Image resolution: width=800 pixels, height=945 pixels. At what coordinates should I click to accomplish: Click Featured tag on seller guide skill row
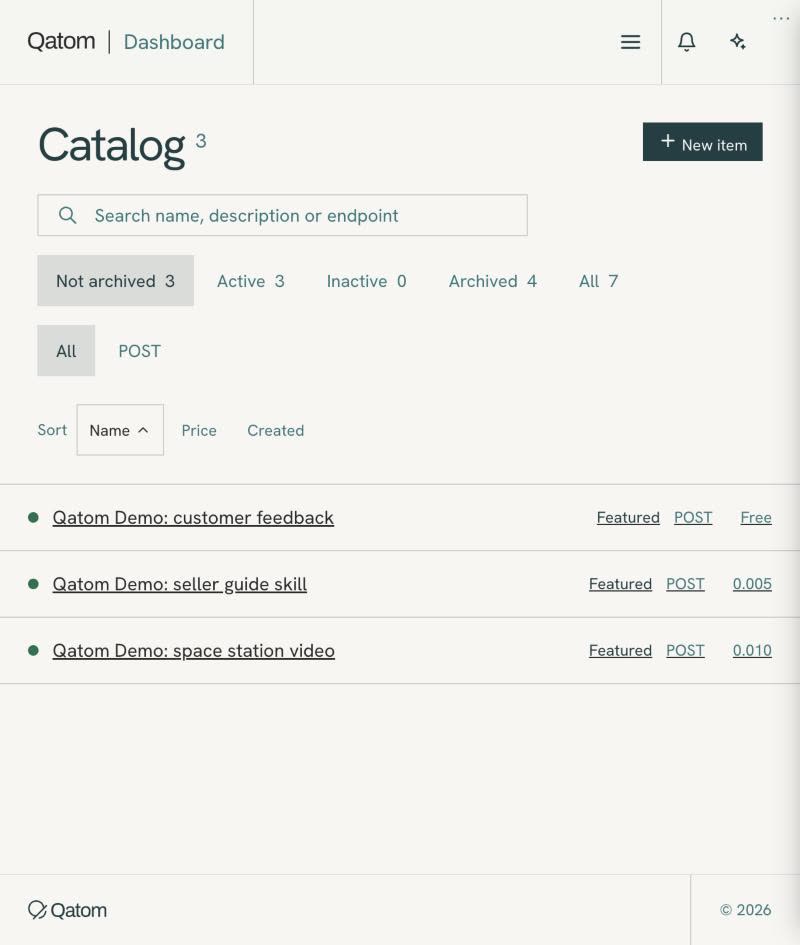coord(620,584)
